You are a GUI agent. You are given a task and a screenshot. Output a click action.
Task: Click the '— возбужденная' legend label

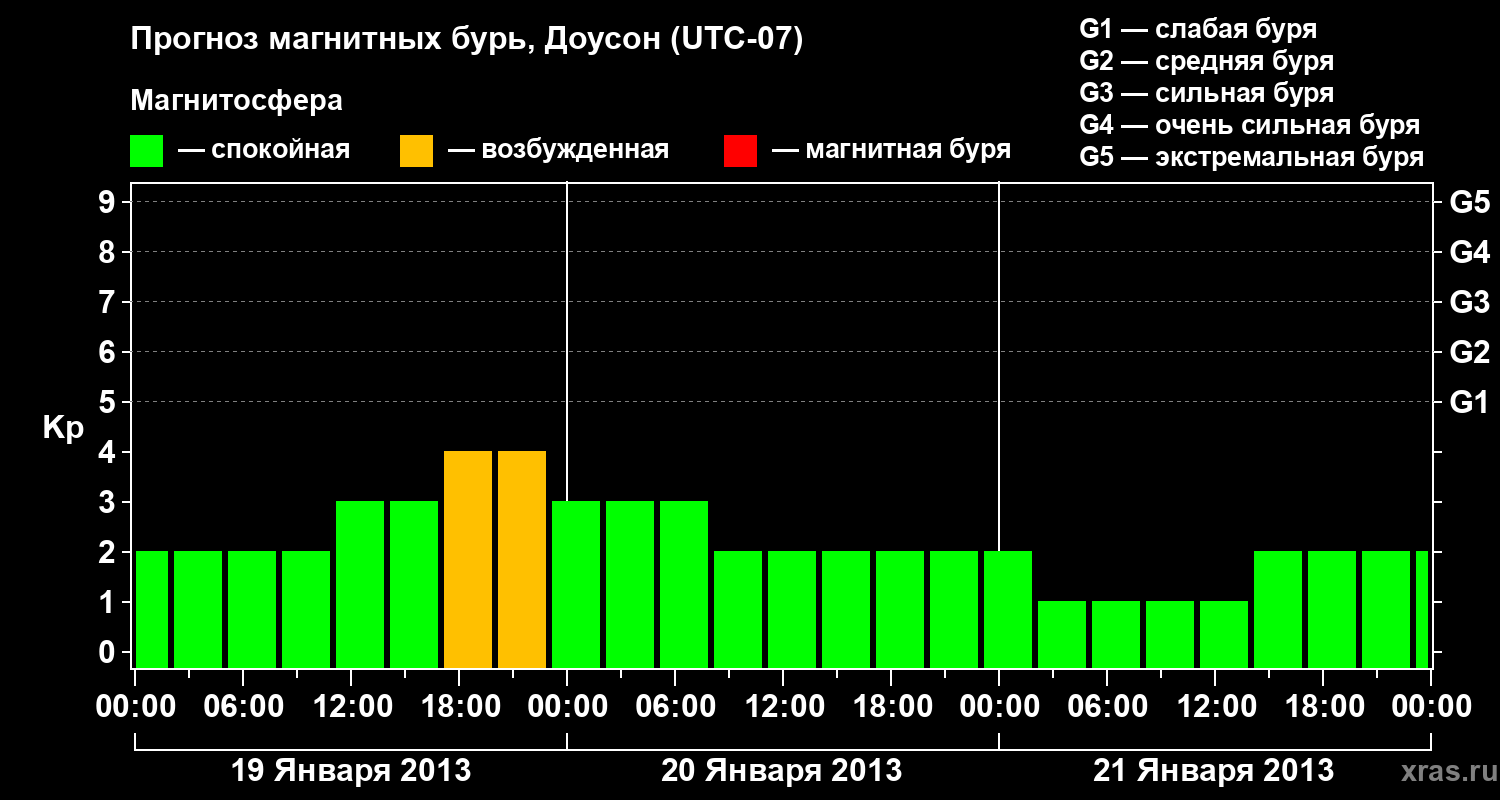point(558,150)
